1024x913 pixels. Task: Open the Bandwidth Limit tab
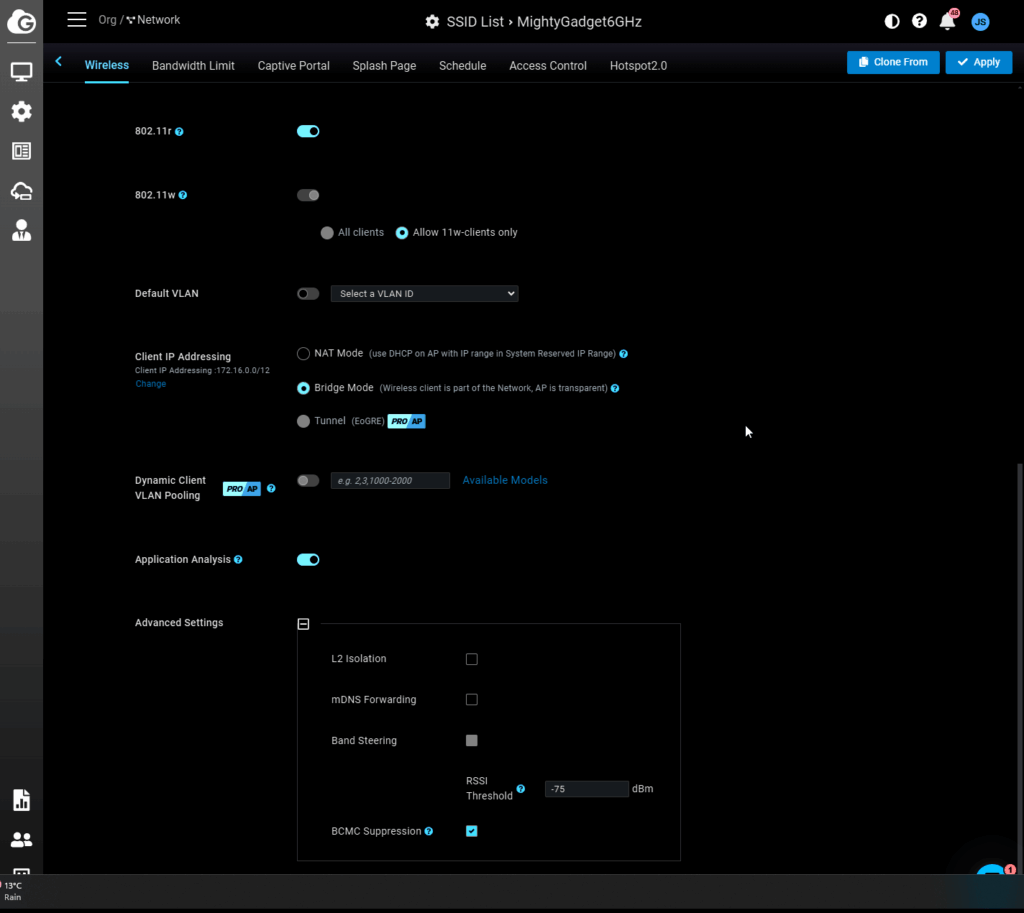[193, 66]
